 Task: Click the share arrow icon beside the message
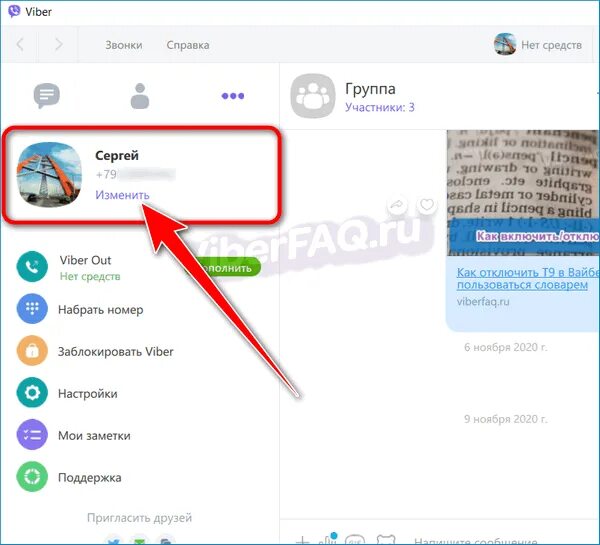pos(397,205)
